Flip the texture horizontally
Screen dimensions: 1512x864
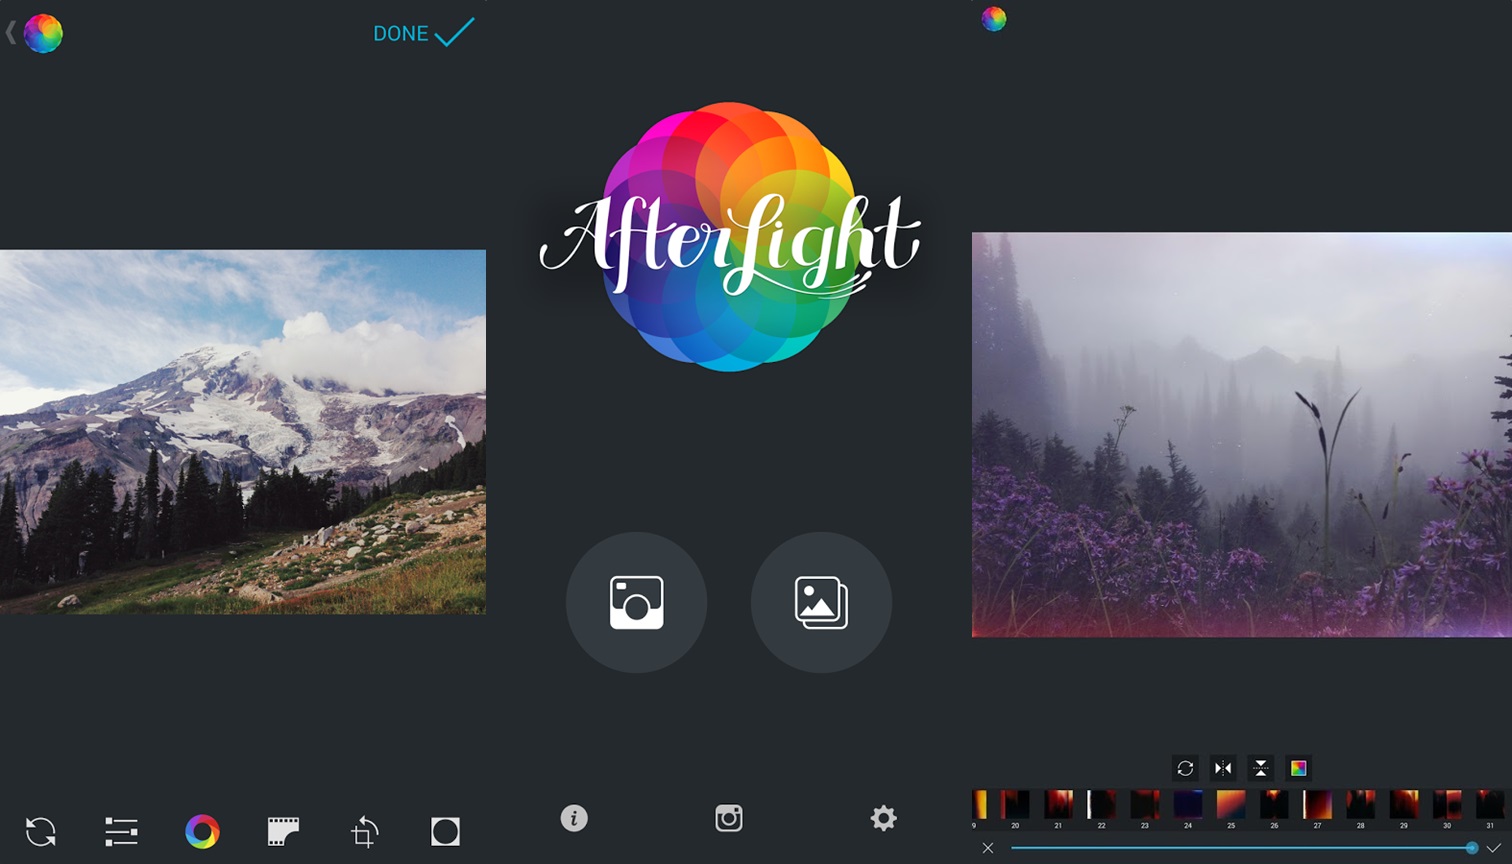tap(1223, 768)
